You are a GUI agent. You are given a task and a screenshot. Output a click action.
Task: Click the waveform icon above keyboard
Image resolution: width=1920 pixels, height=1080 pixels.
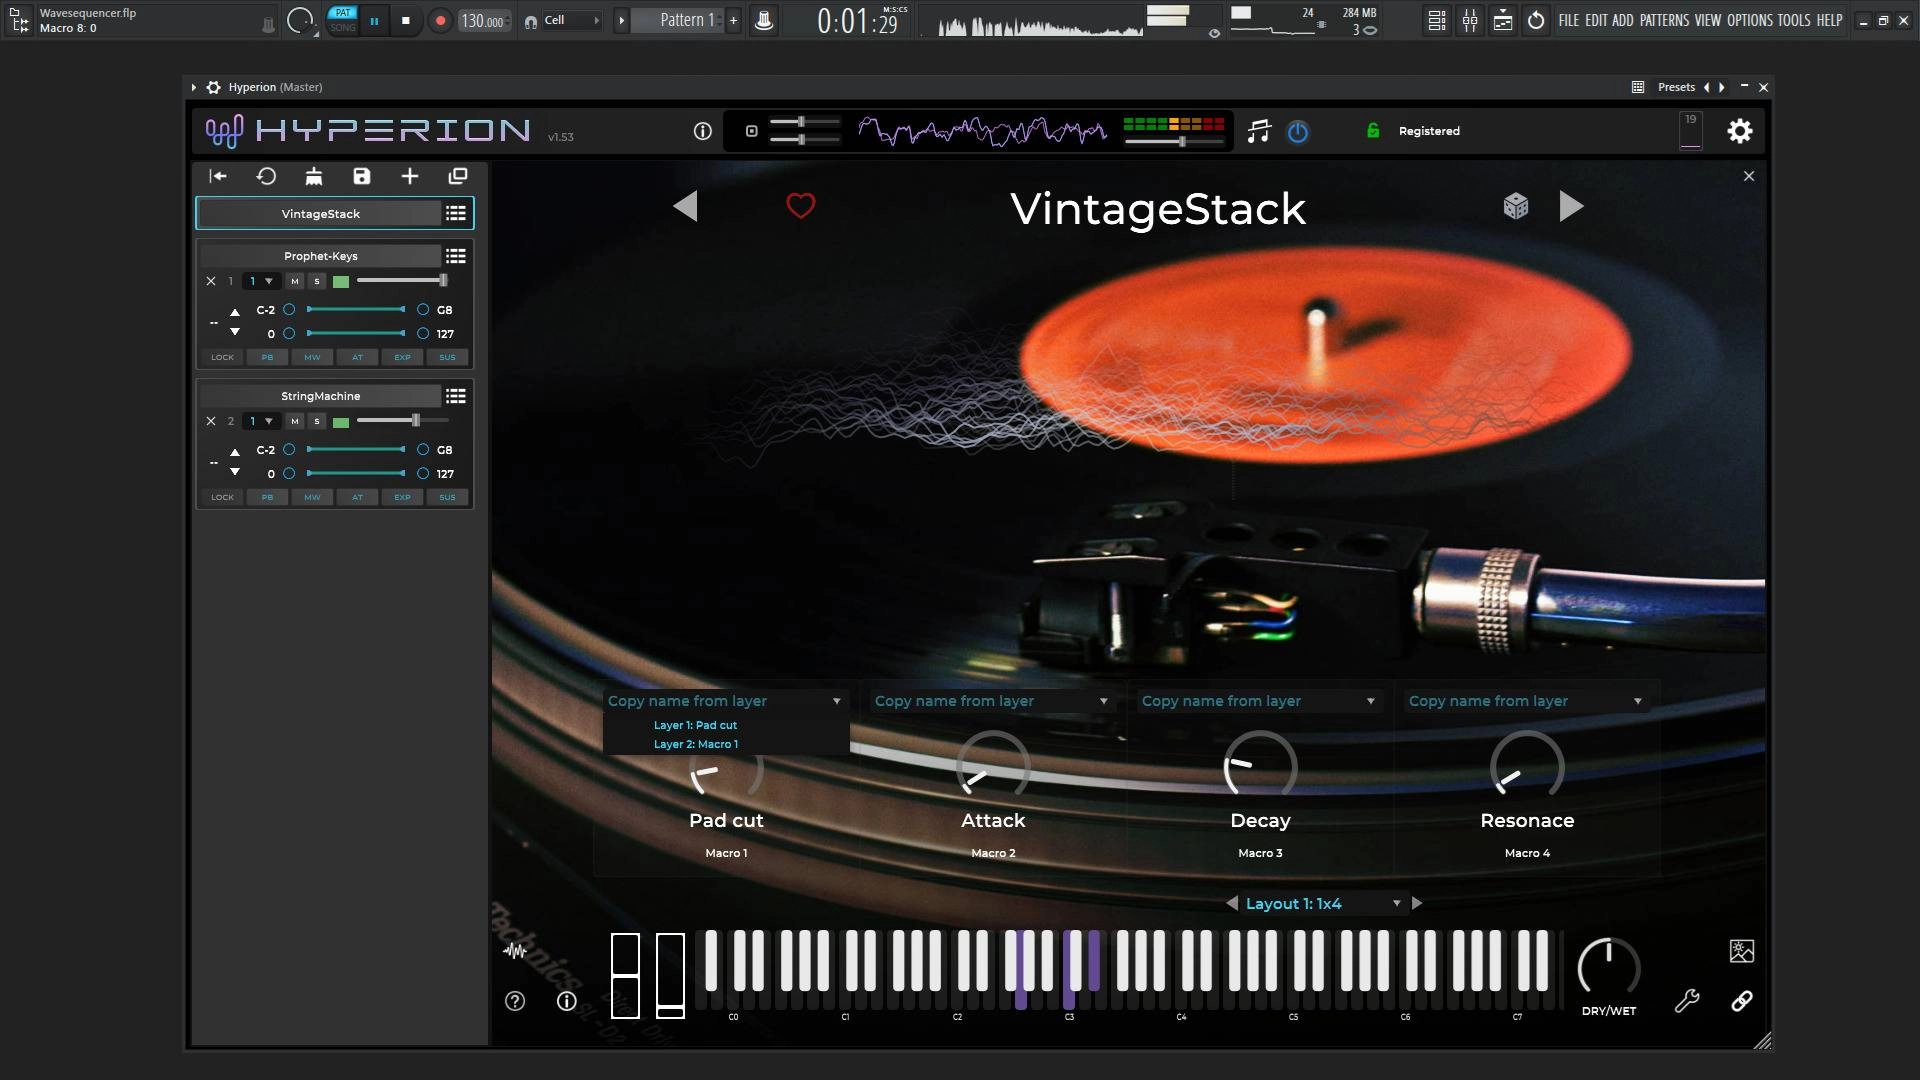pyautogui.click(x=515, y=951)
